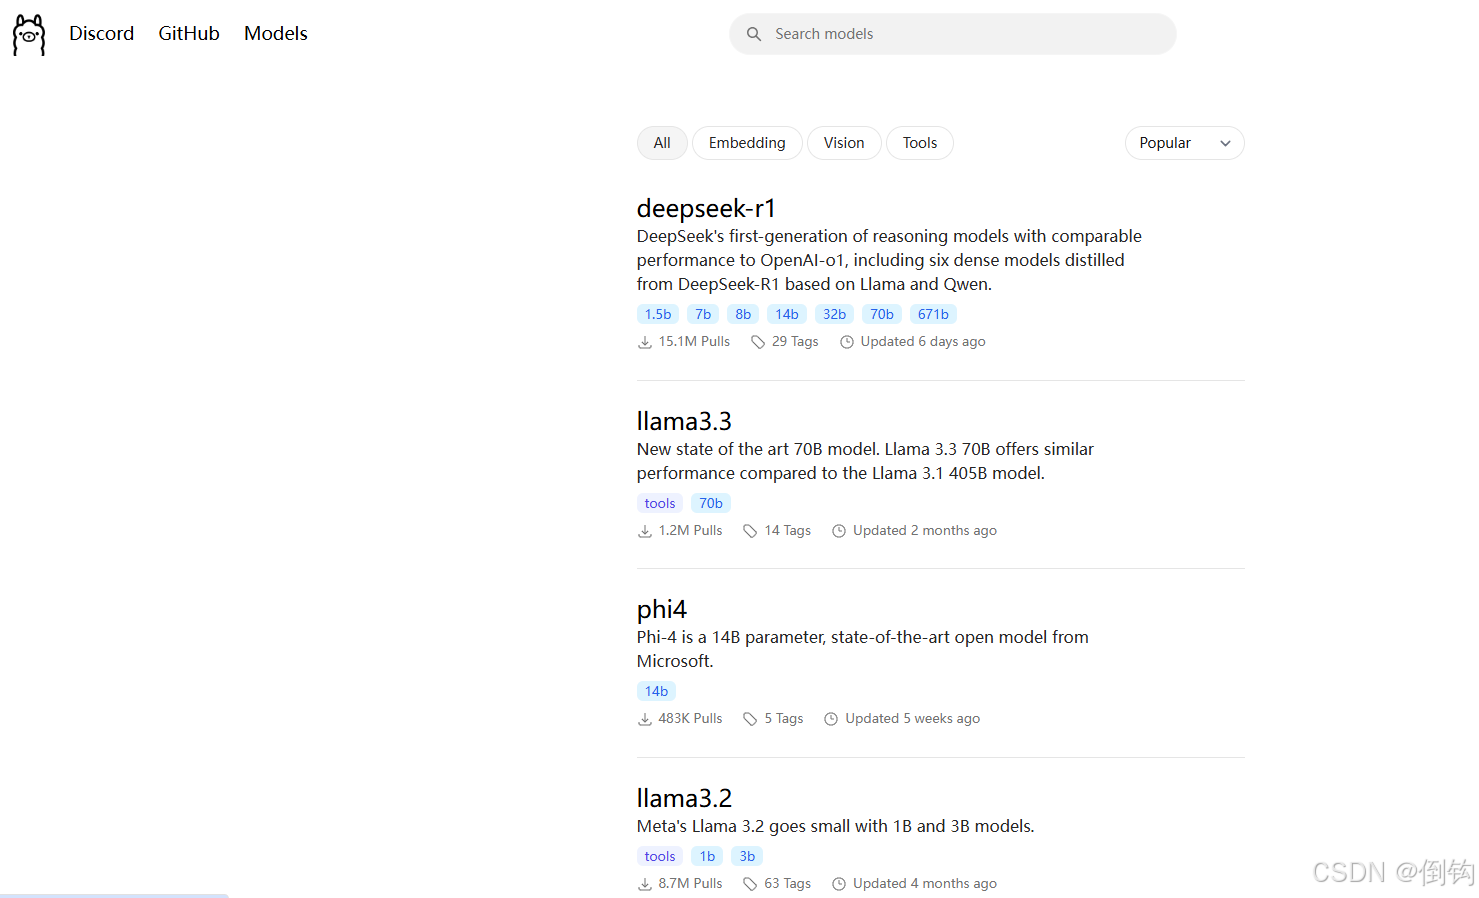
Task: Filter models by Embedding
Action: click(747, 143)
